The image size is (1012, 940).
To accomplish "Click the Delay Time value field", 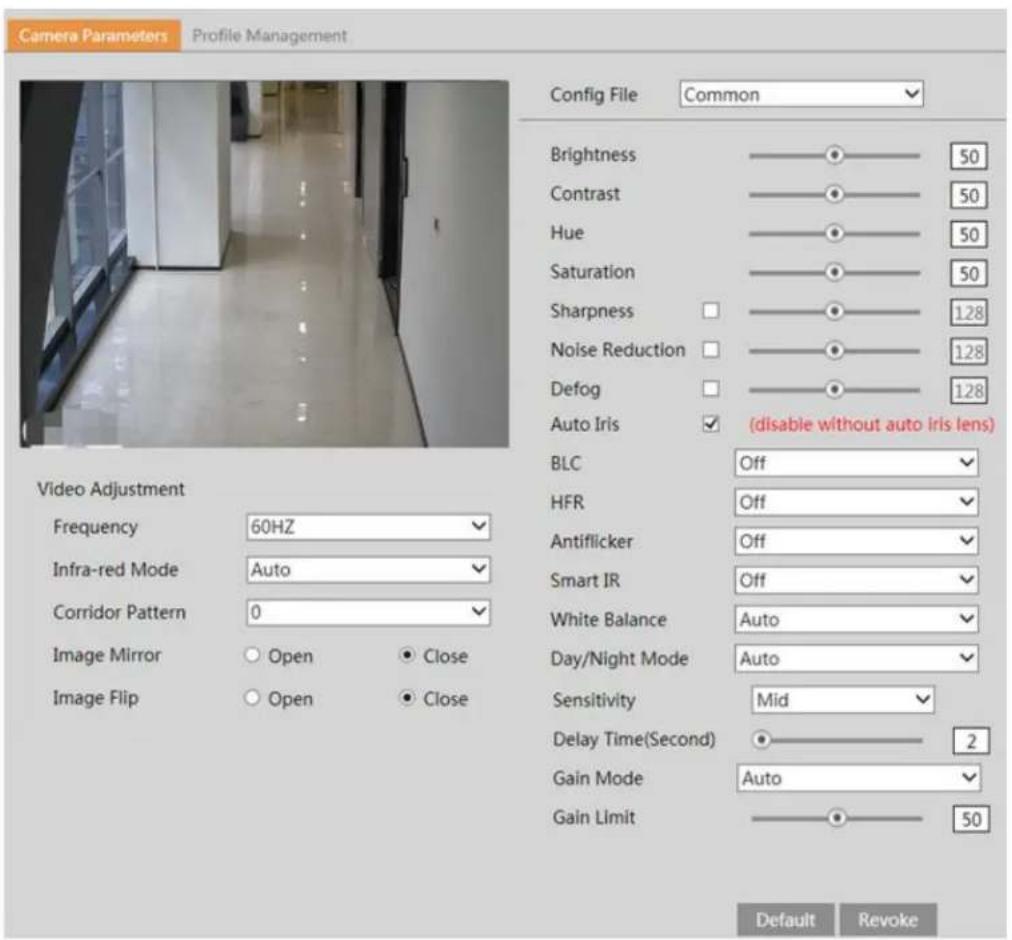I will tap(971, 741).
